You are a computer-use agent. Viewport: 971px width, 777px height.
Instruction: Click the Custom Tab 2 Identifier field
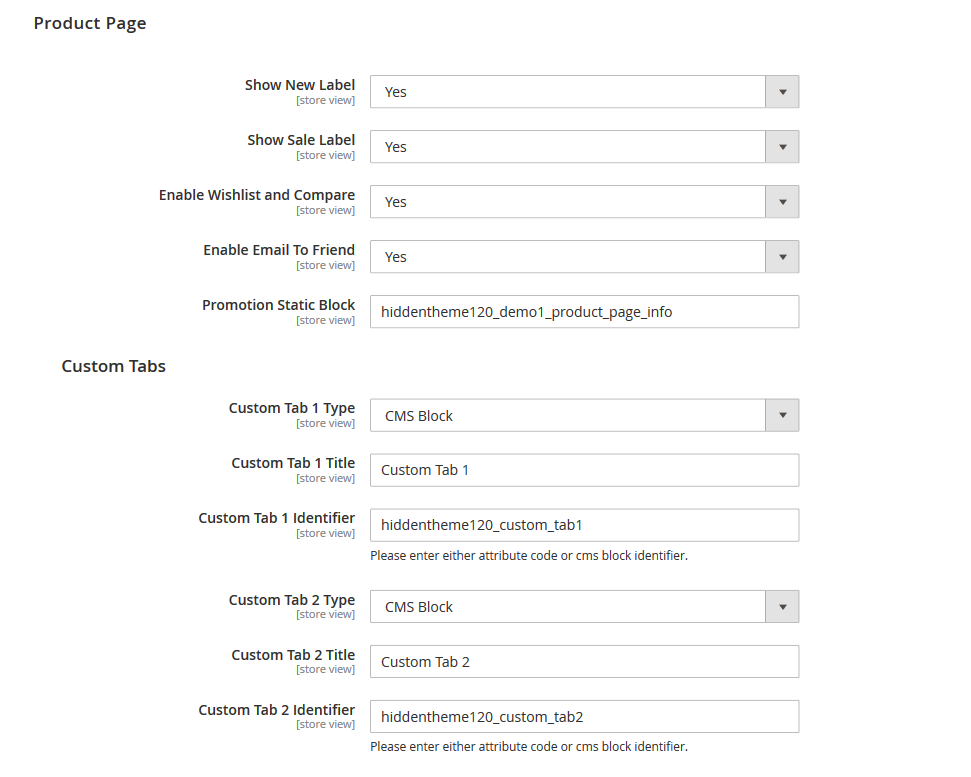pyautogui.click(x=583, y=716)
